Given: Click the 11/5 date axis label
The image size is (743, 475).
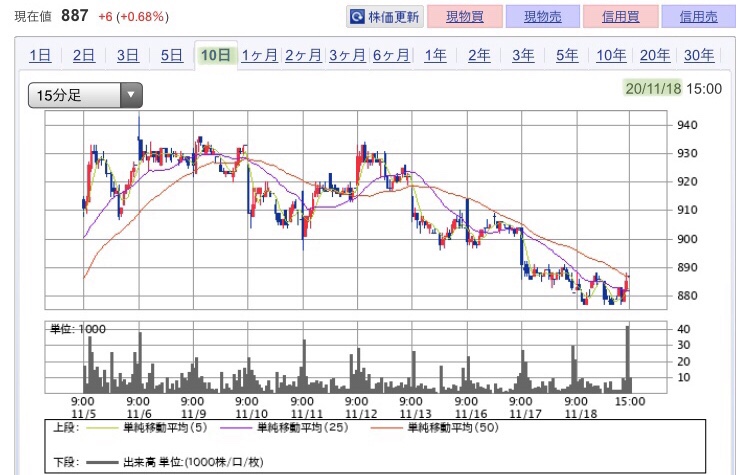Looking at the screenshot, I should [83, 414].
